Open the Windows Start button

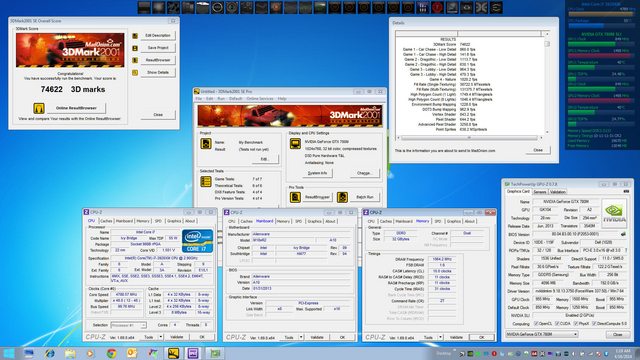pos(9,353)
